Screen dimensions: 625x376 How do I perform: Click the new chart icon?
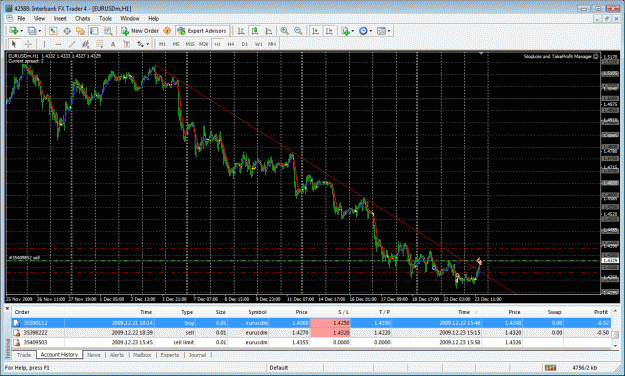[x=14, y=31]
